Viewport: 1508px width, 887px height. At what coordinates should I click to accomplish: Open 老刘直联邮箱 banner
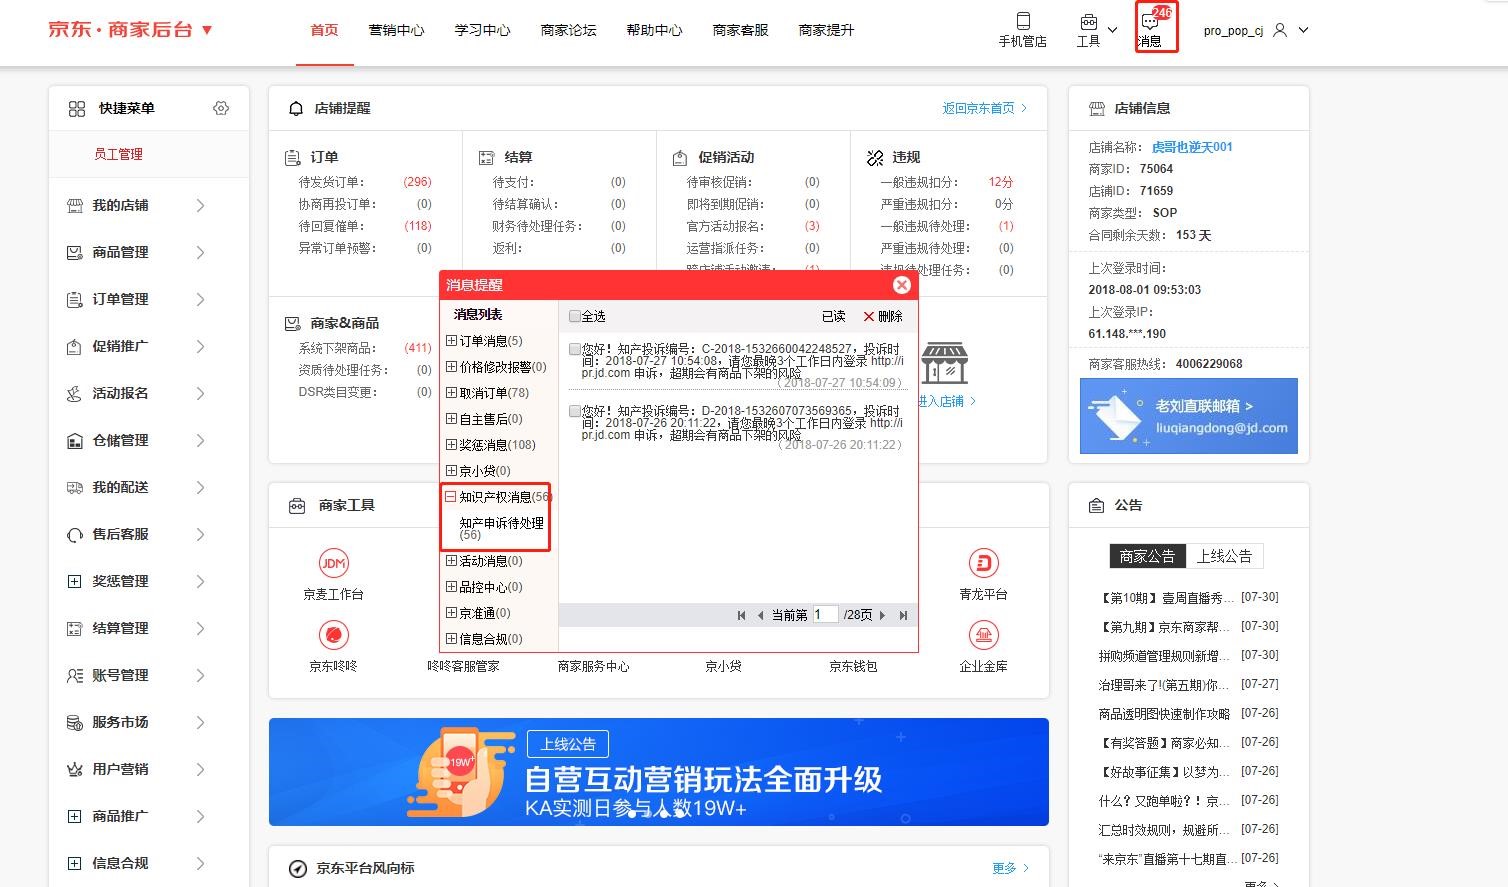(x=1189, y=416)
